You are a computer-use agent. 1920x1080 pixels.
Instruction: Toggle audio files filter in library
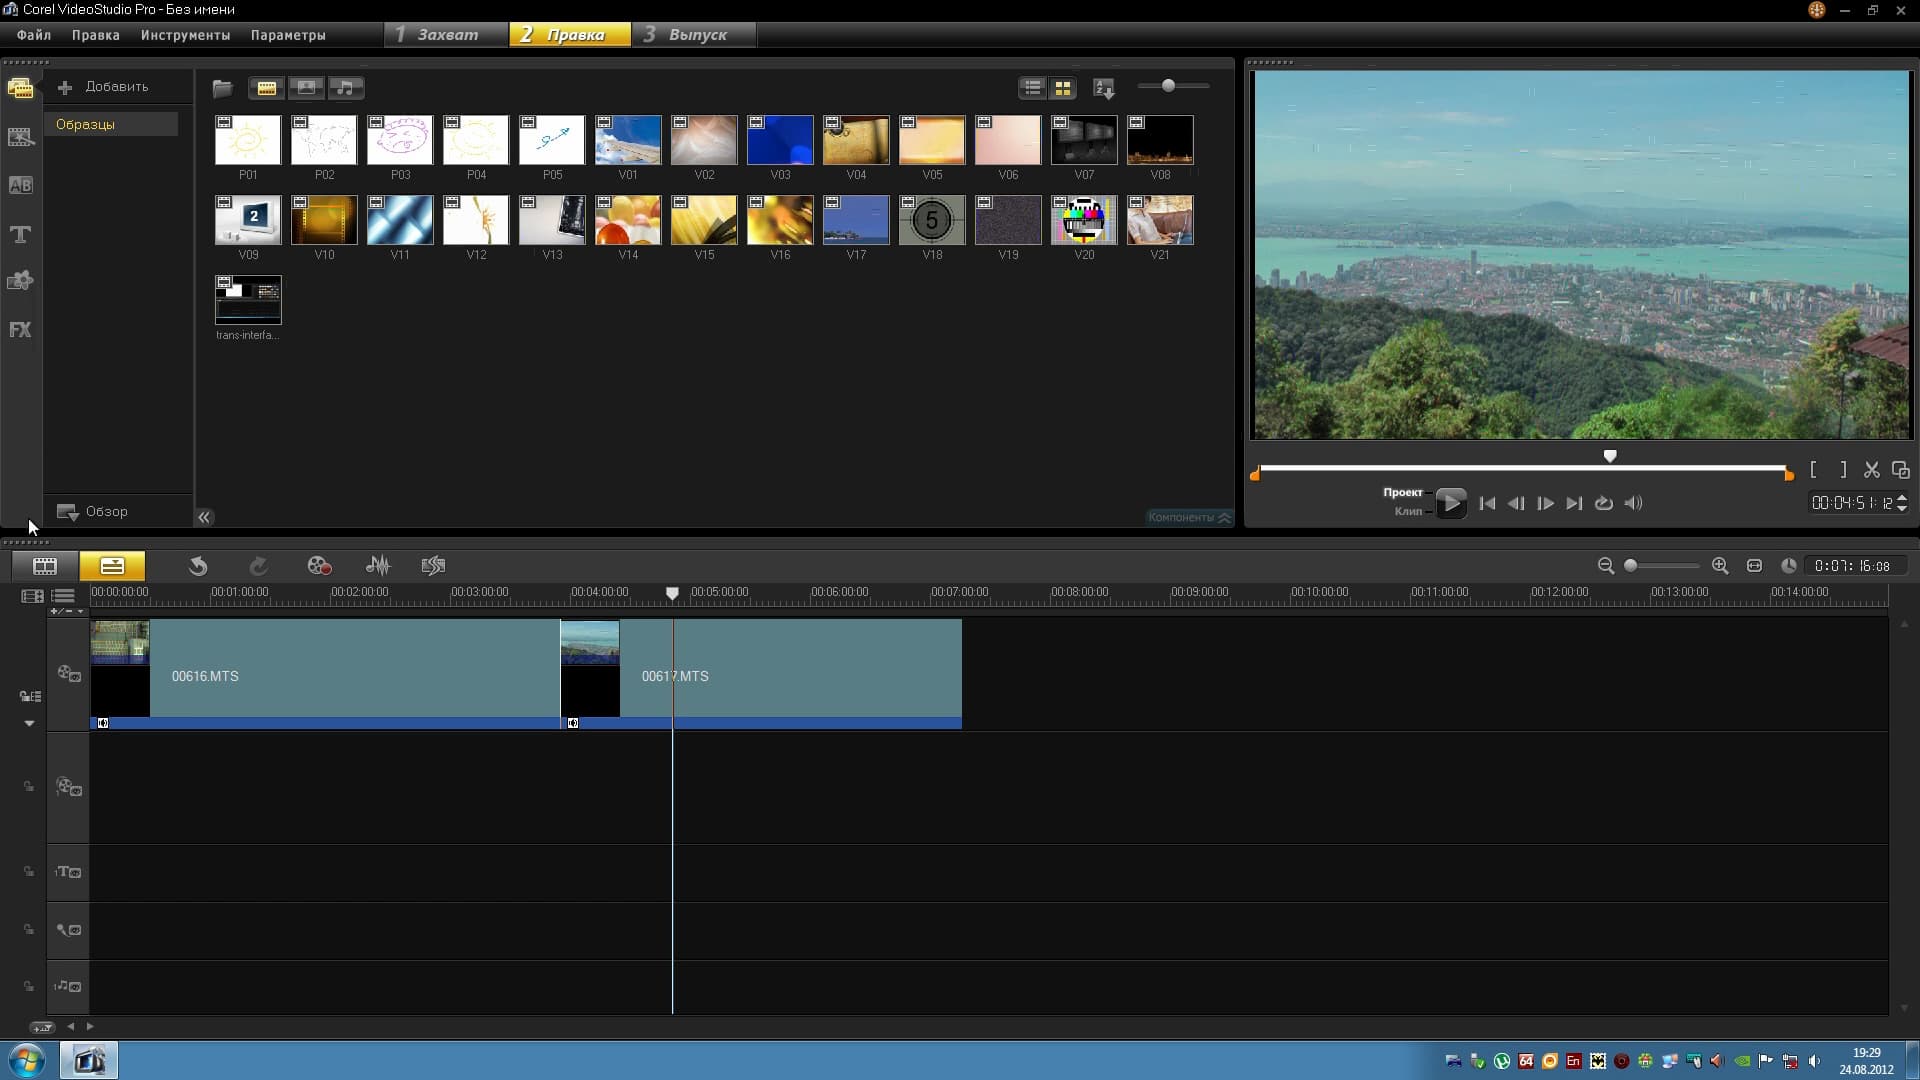345,88
